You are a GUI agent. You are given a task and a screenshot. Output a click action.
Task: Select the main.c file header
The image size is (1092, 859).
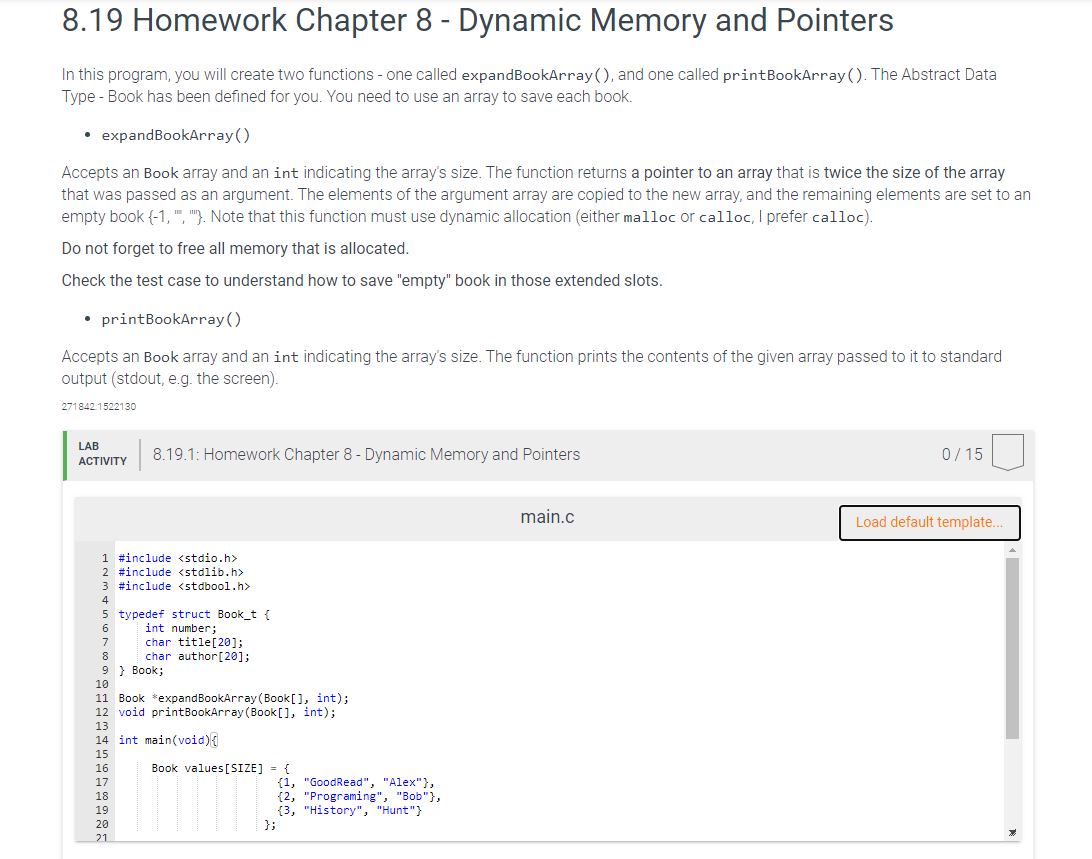(x=547, y=517)
